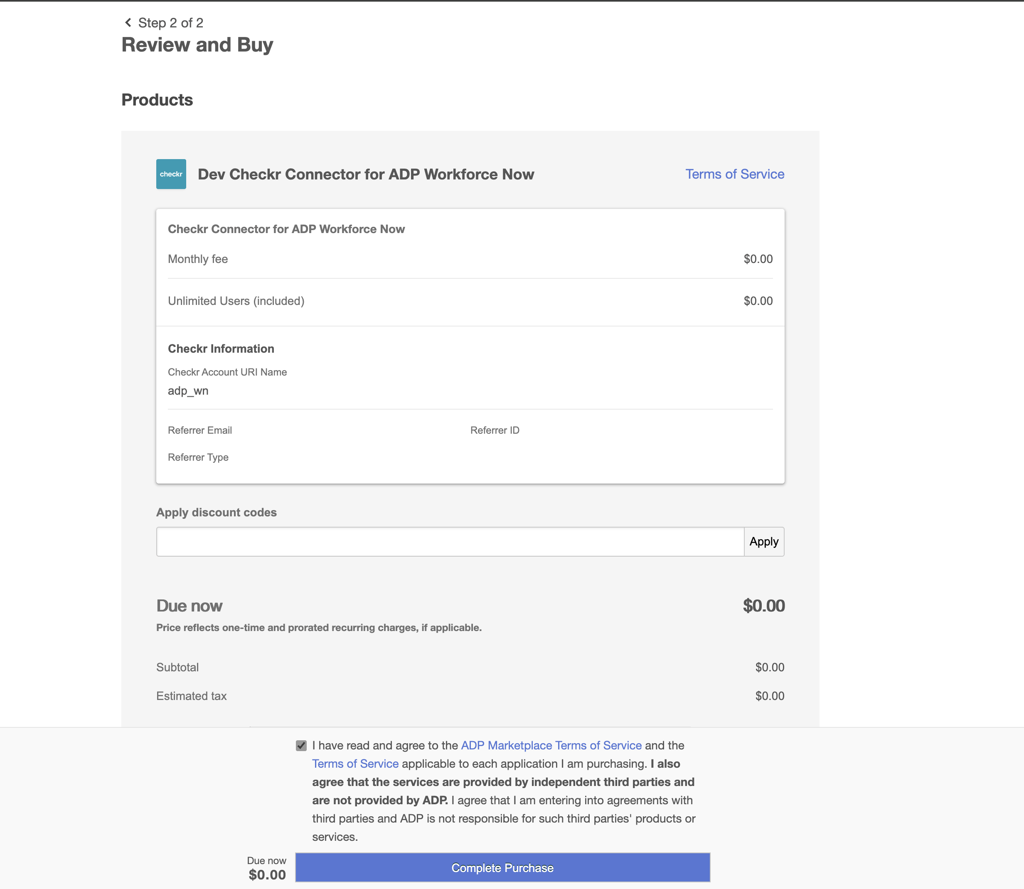Click the 'Checkr Account URI Name' label

coord(227,372)
